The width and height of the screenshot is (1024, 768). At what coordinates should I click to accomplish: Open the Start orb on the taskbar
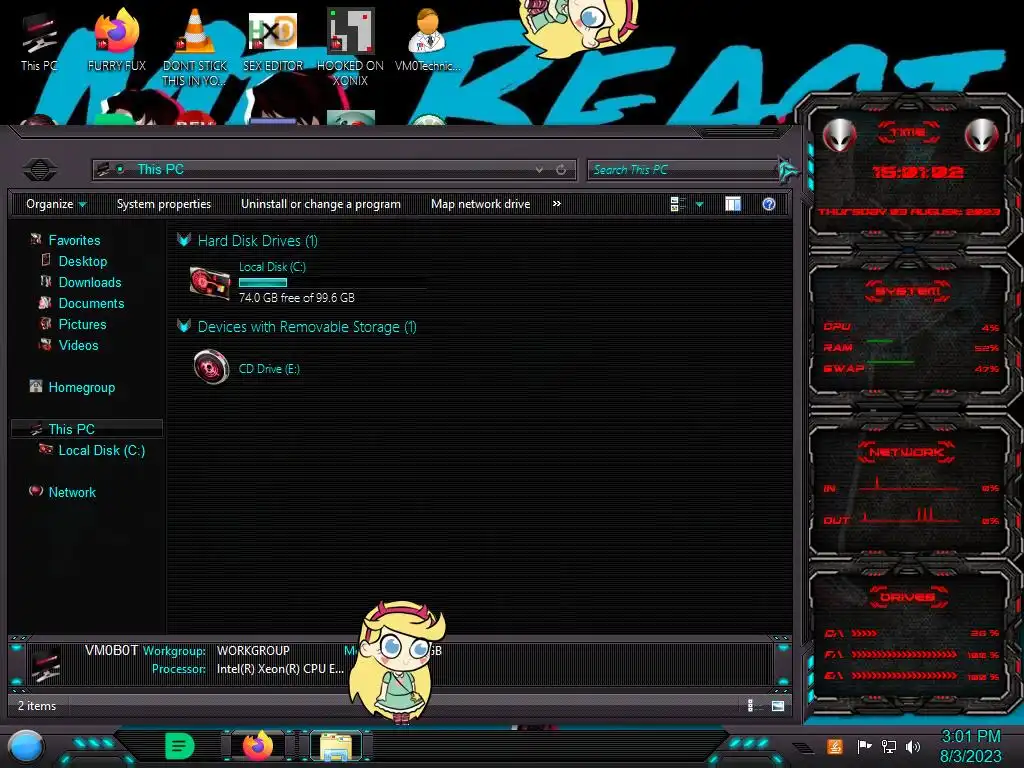[25, 746]
